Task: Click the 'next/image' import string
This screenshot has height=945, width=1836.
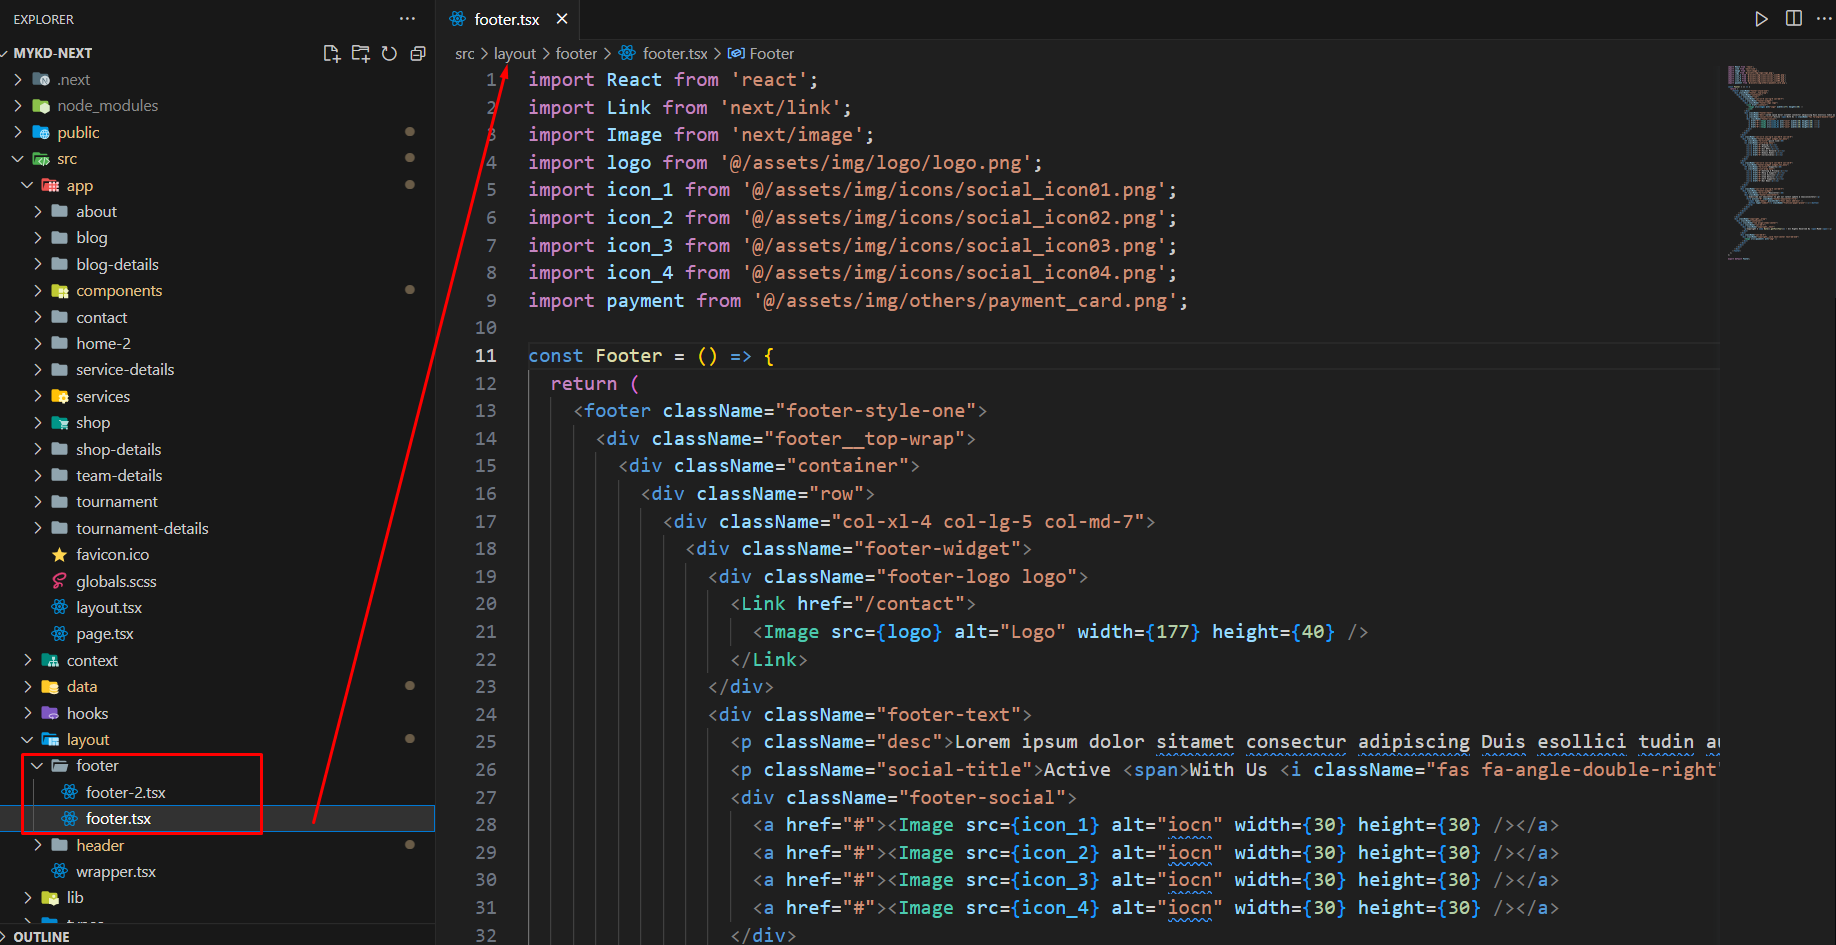Action: pos(797,135)
